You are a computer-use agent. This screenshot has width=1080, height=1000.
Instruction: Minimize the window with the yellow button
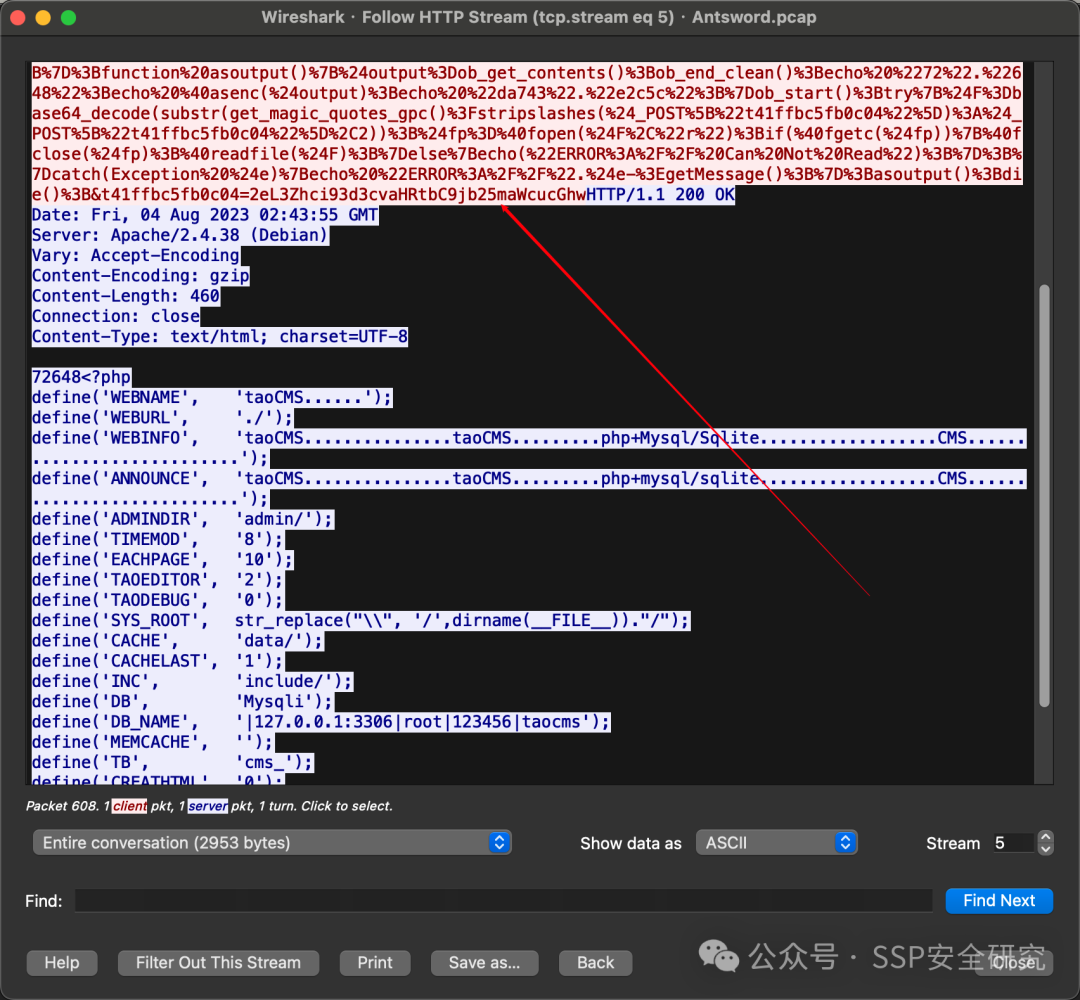(43, 17)
